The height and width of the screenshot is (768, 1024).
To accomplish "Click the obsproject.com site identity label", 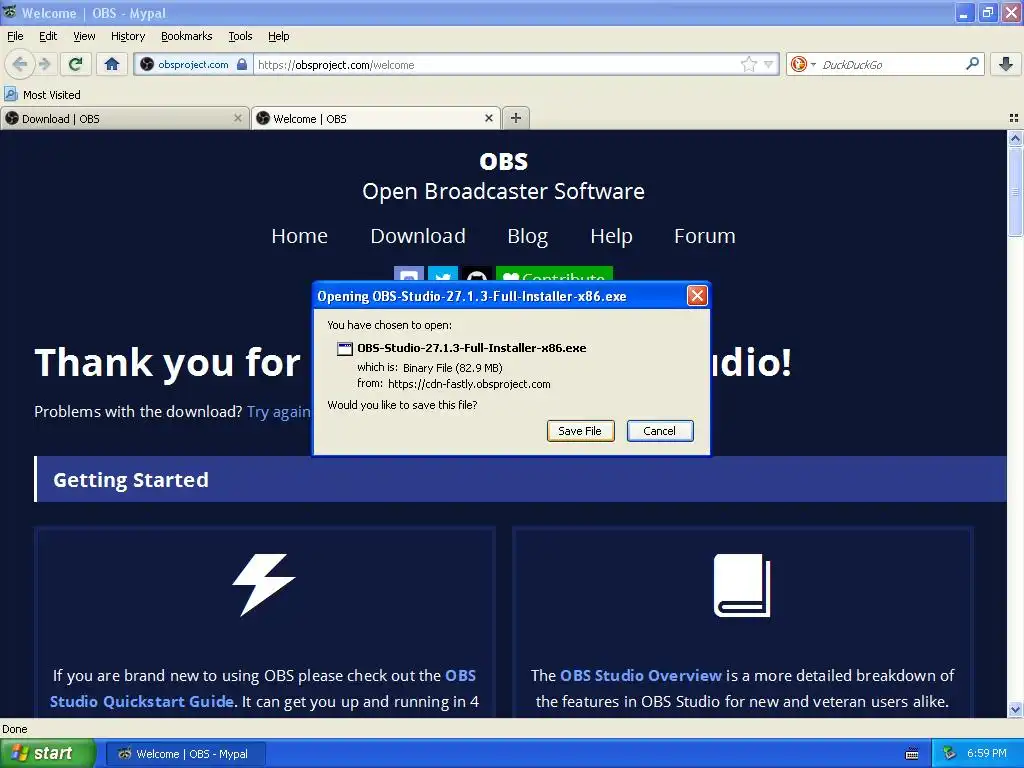I will pyautogui.click(x=193, y=64).
